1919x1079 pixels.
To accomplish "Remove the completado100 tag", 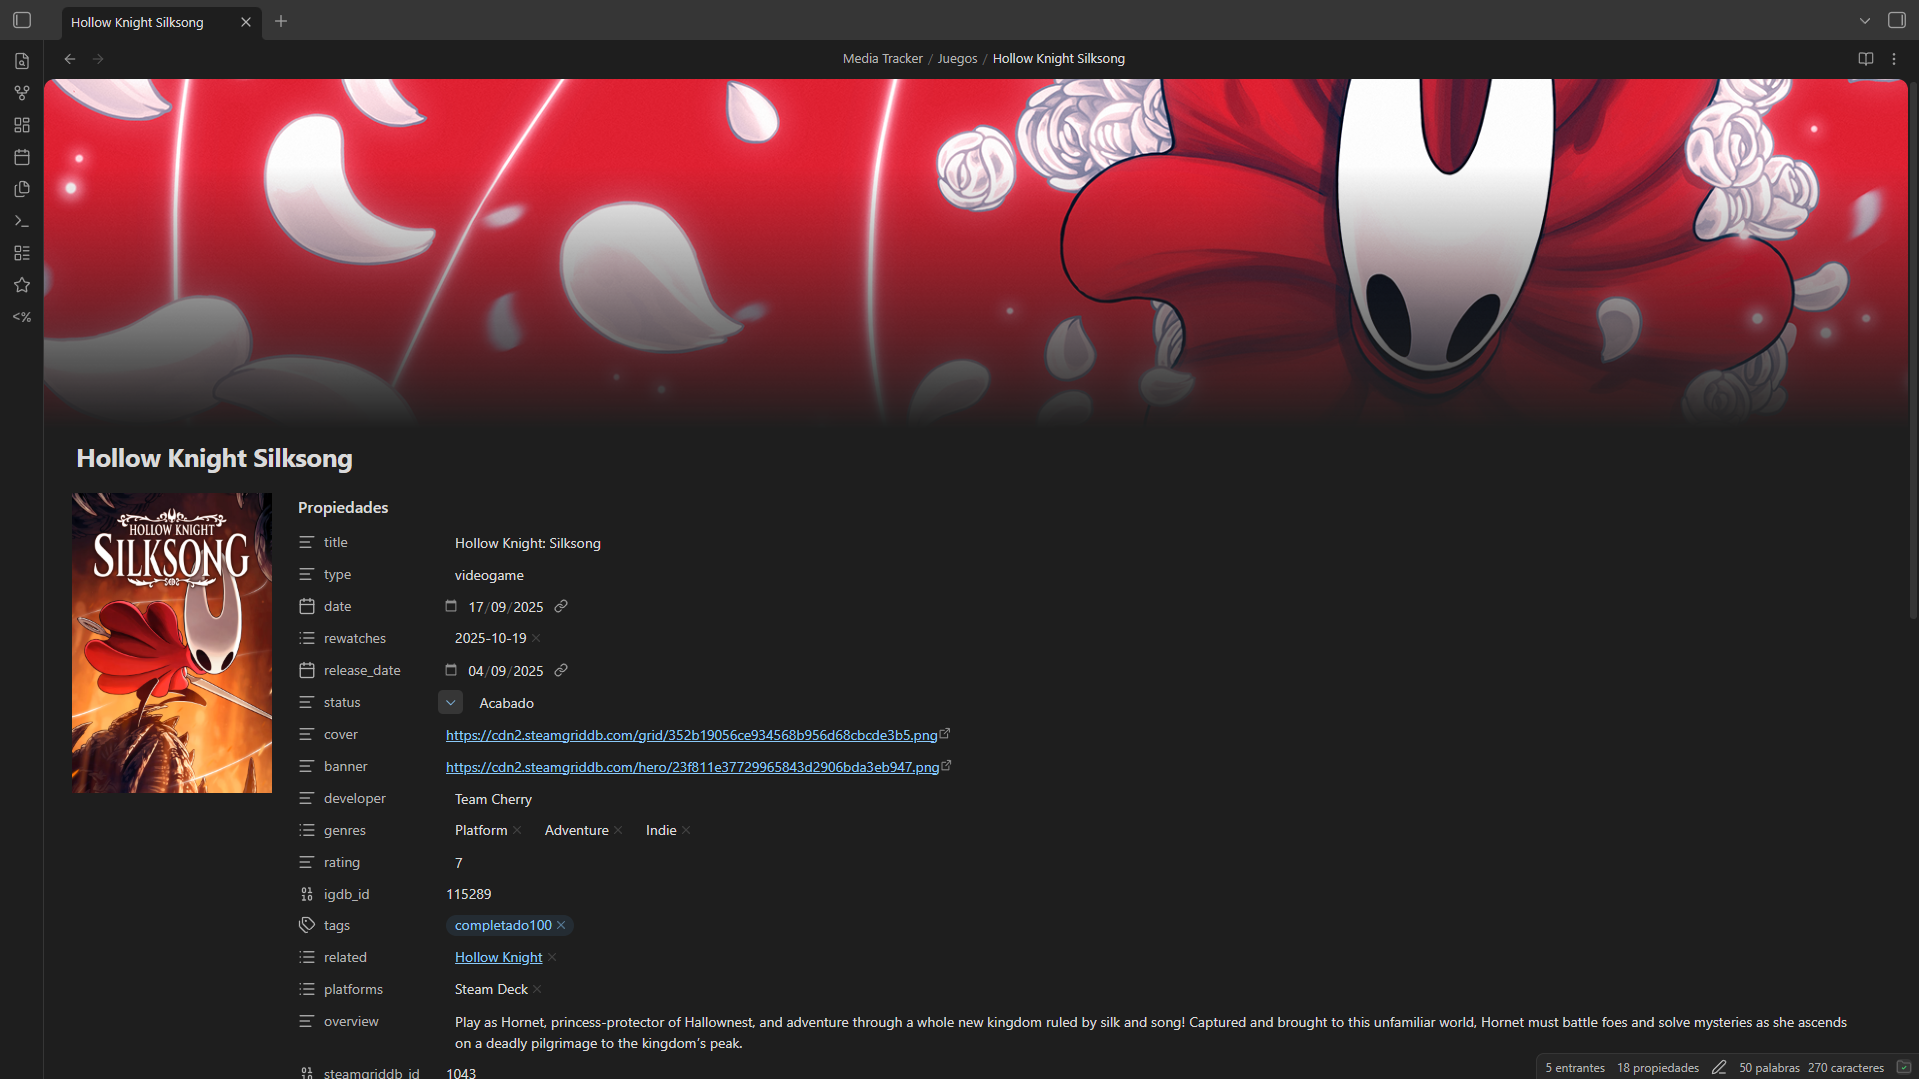I will (x=561, y=925).
